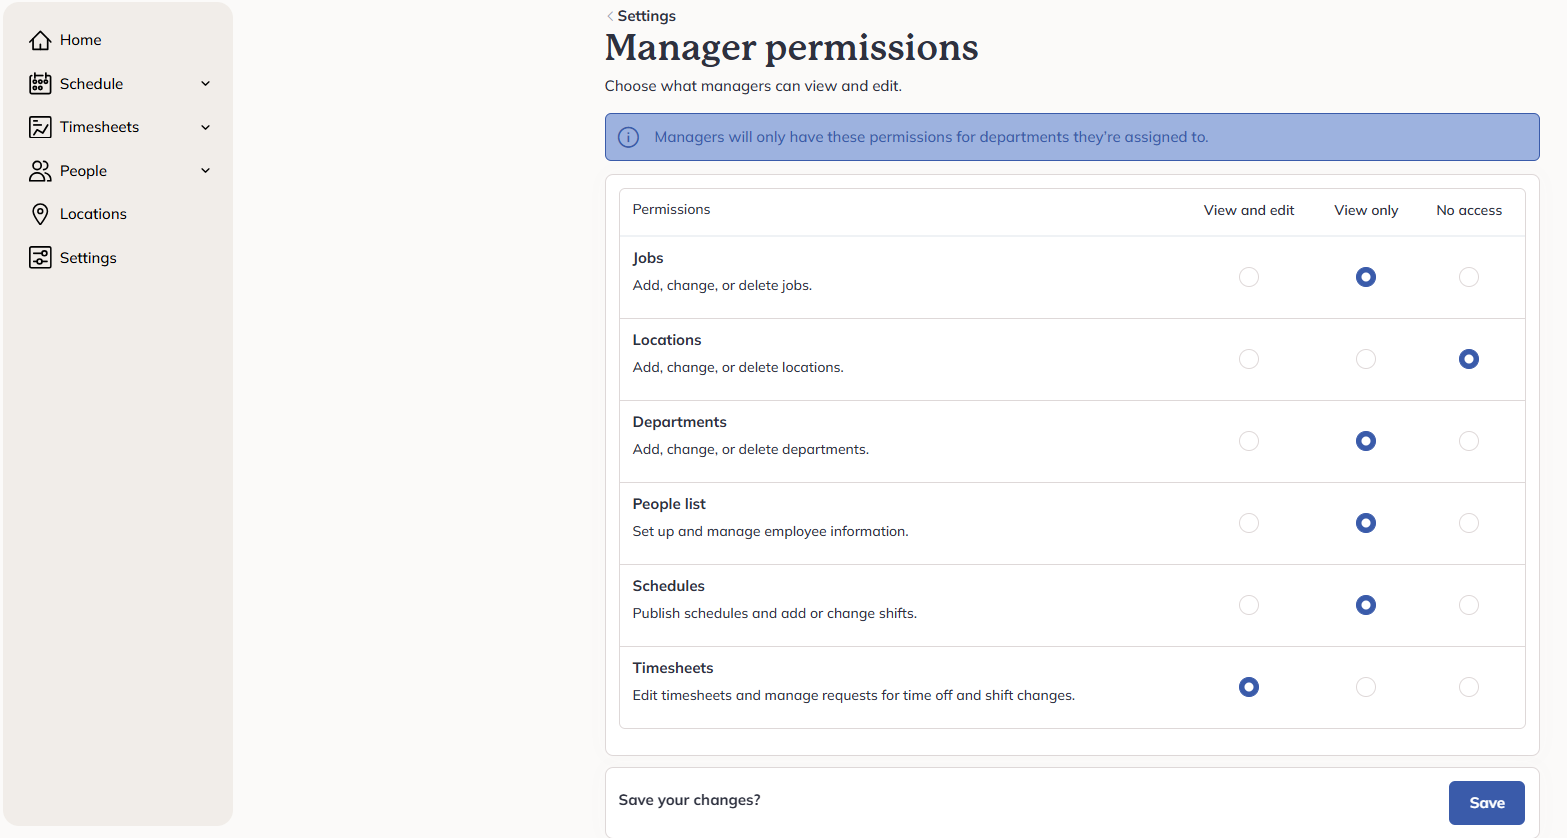Set Jobs to No access

(1469, 277)
